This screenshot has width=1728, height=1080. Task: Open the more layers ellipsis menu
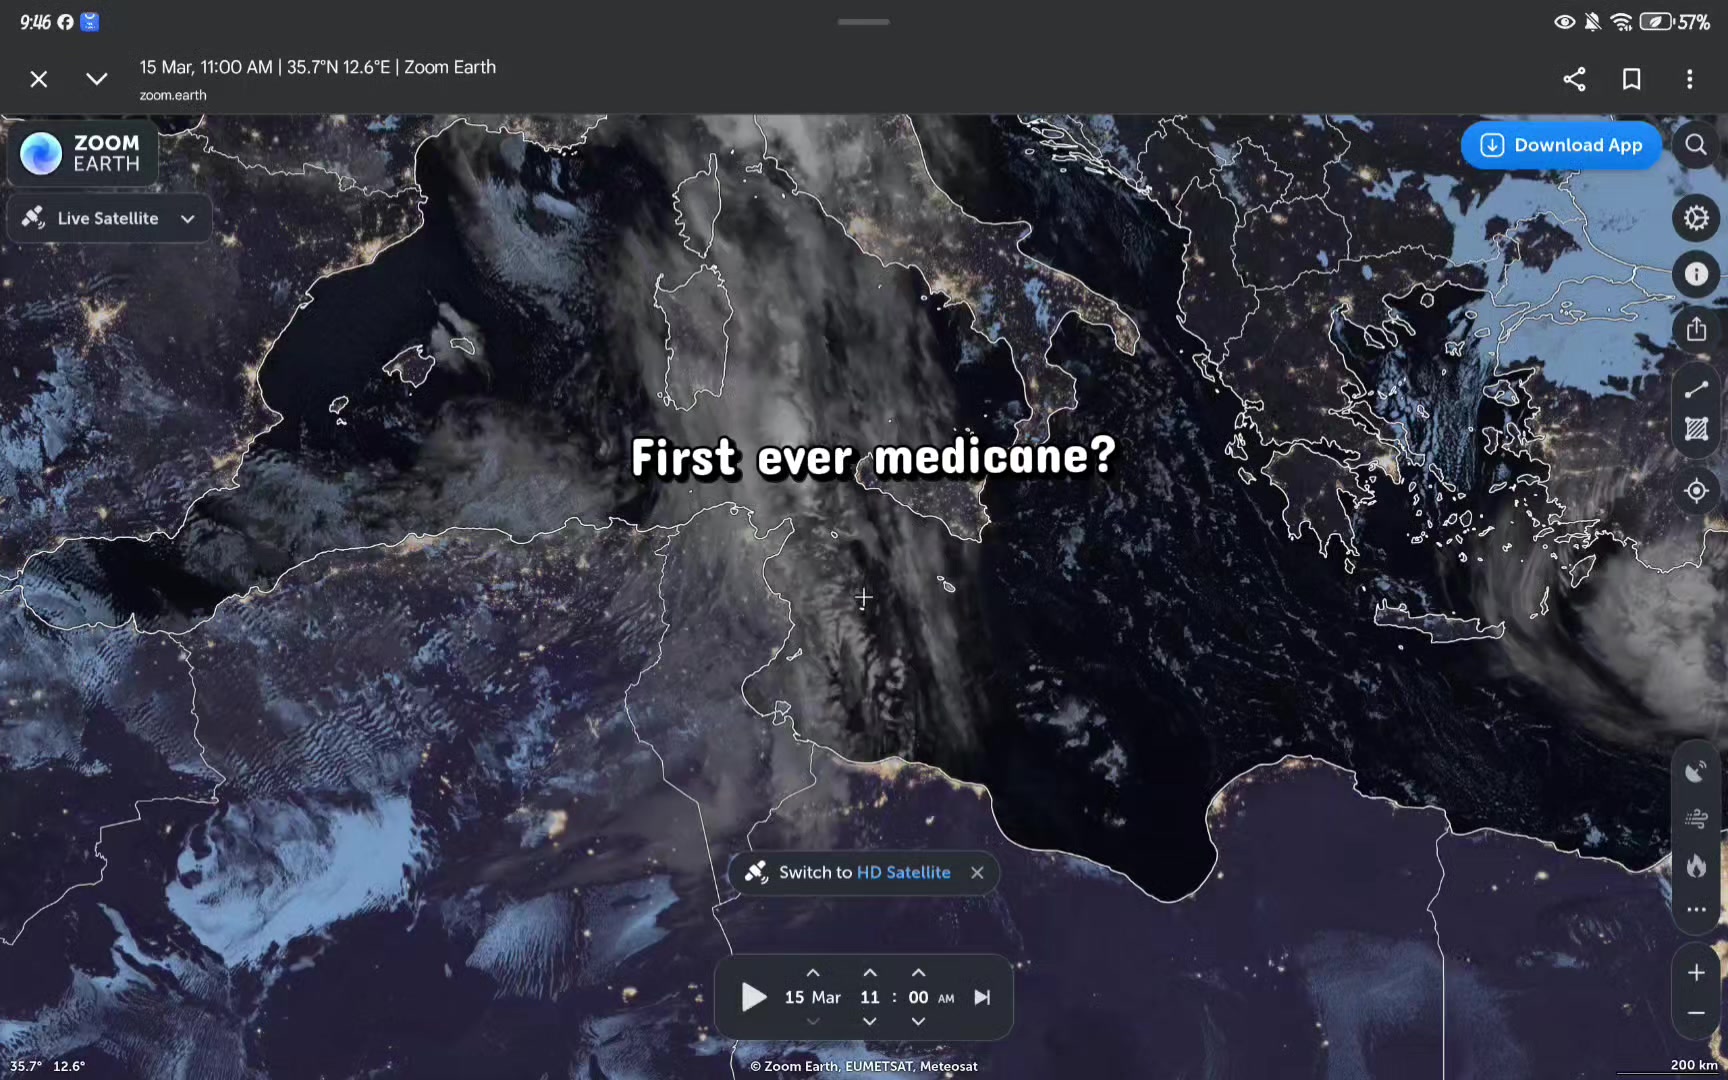pos(1696,910)
